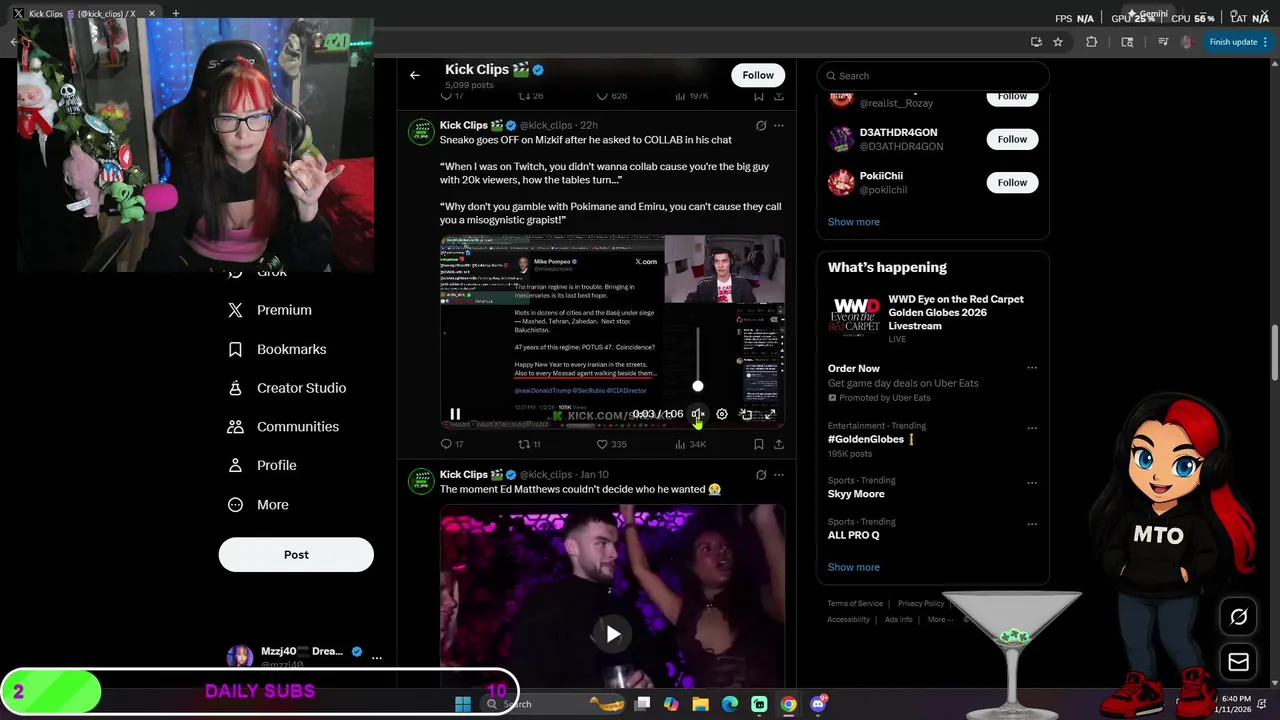1280x720 pixels.
Task: Open account menu dots beside Mzzj40
Action: [377, 658]
